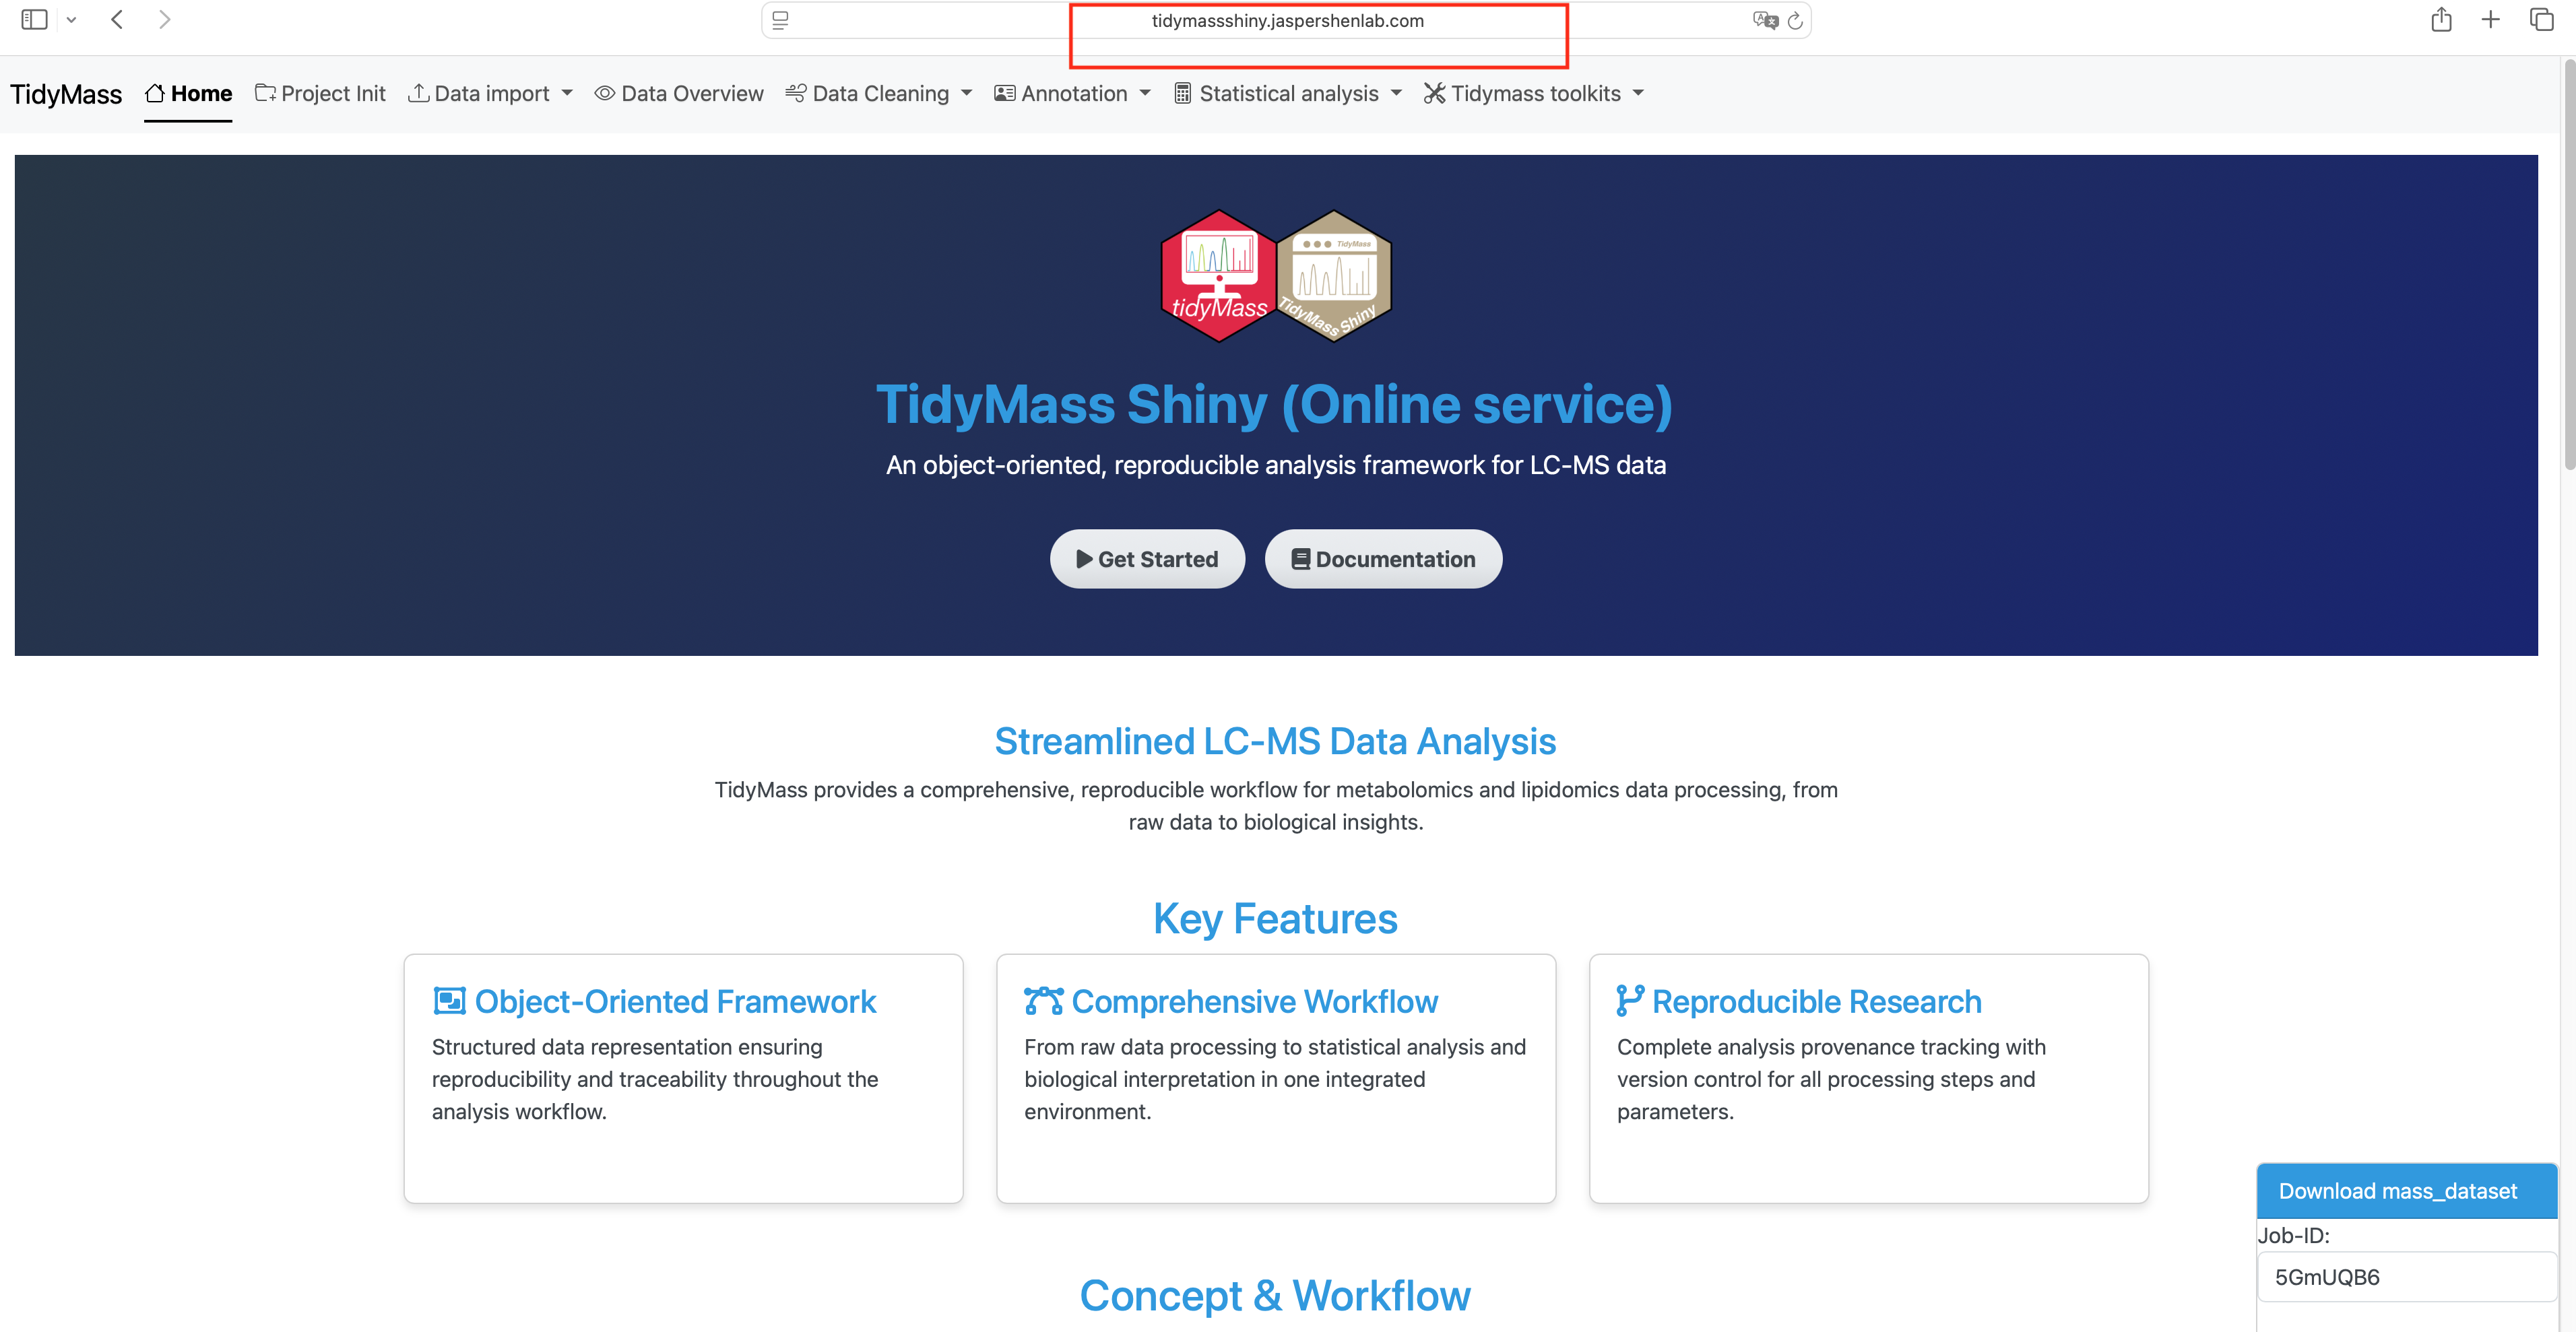
Task: Open the Annotation menu
Action: pyautogui.click(x=1073, y=94)
